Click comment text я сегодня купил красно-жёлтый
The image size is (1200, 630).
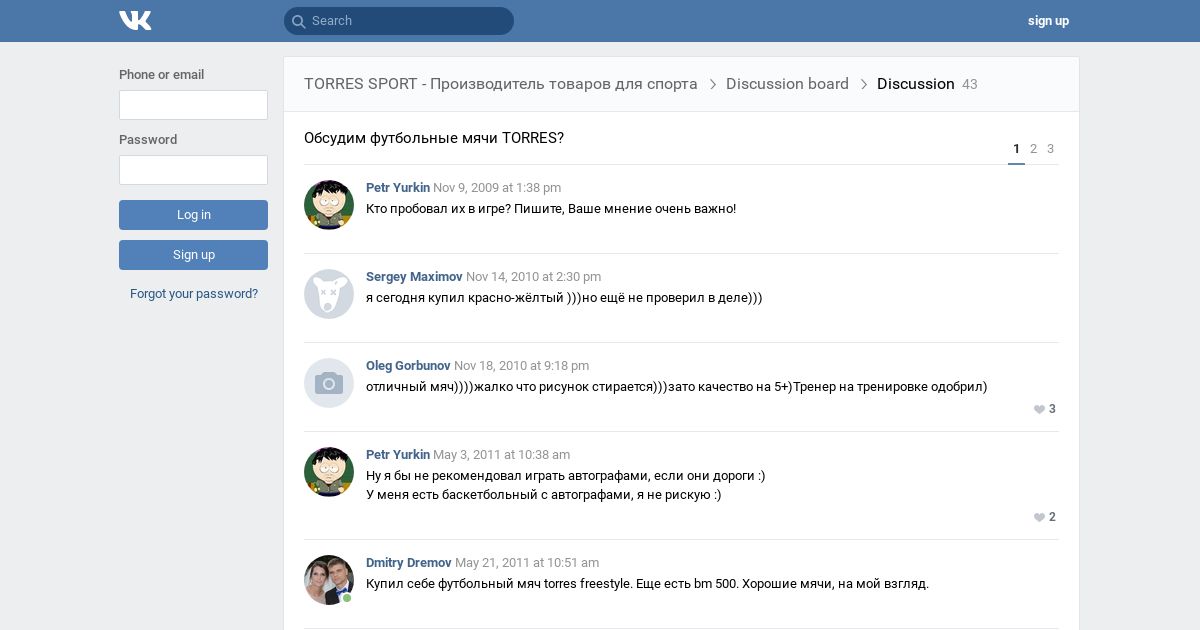[x=465, y=298]
